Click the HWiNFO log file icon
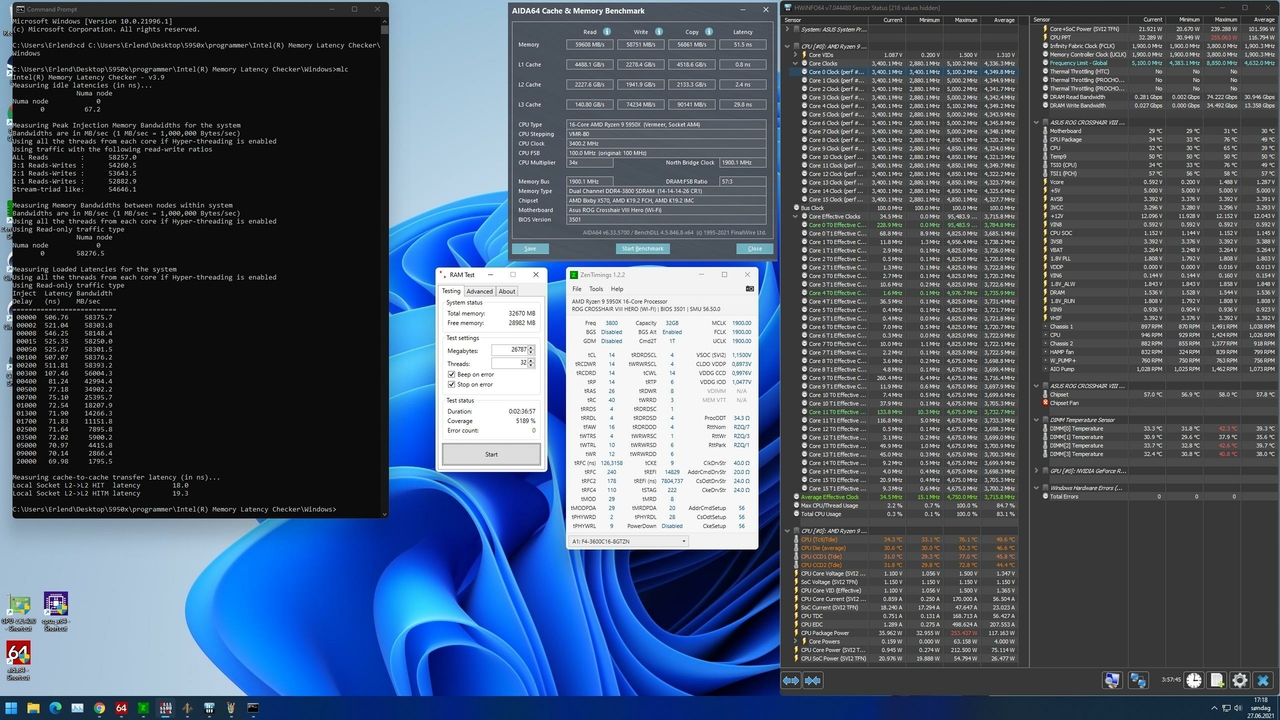Image resolution: width=1280 pixels, height=720 pixels. click(1217, 681)
